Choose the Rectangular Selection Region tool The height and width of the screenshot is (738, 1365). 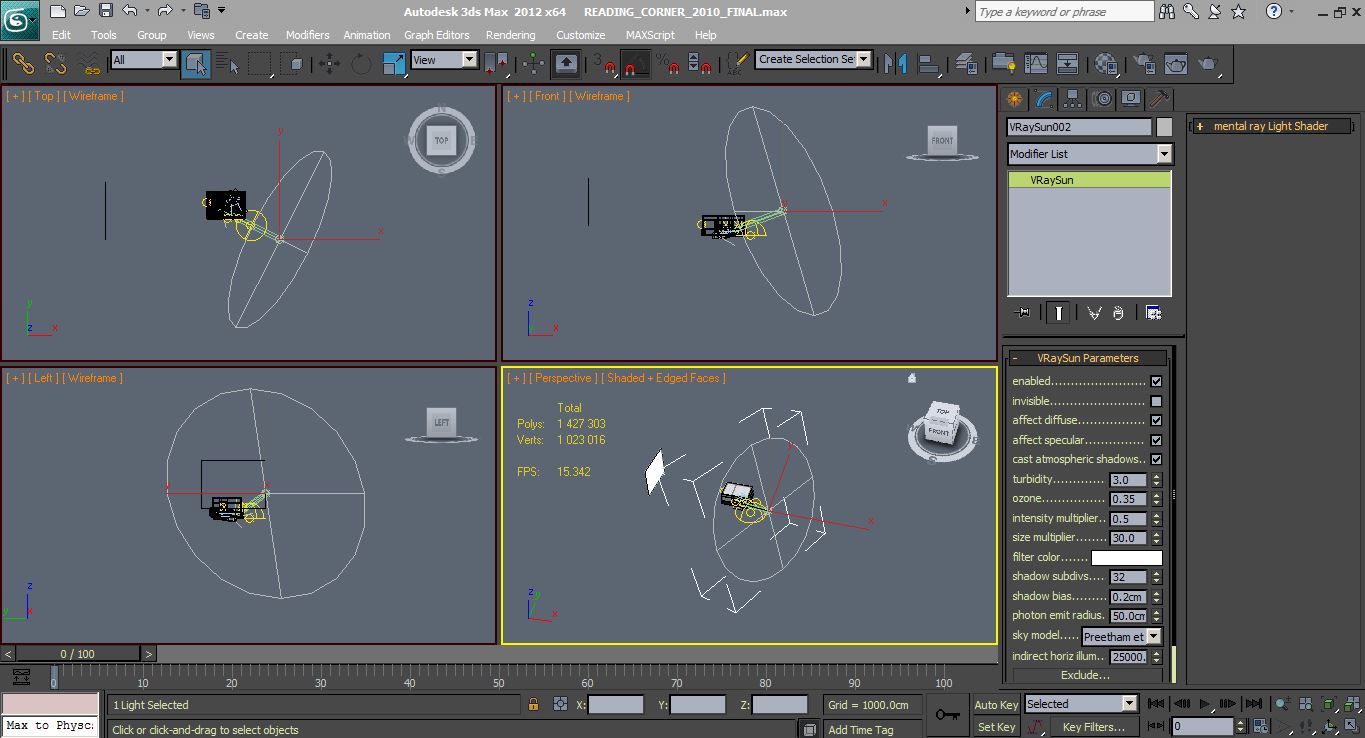(x=260, y=64)
